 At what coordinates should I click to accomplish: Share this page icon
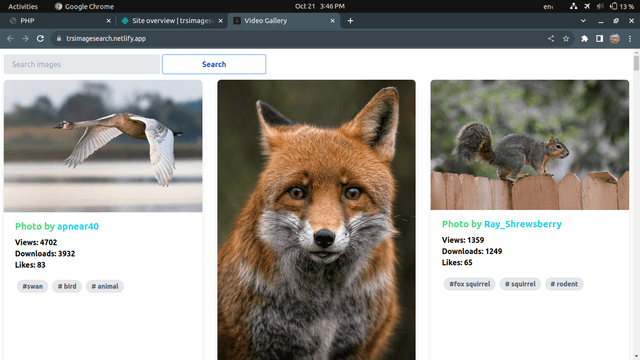[x=551, y=38]
